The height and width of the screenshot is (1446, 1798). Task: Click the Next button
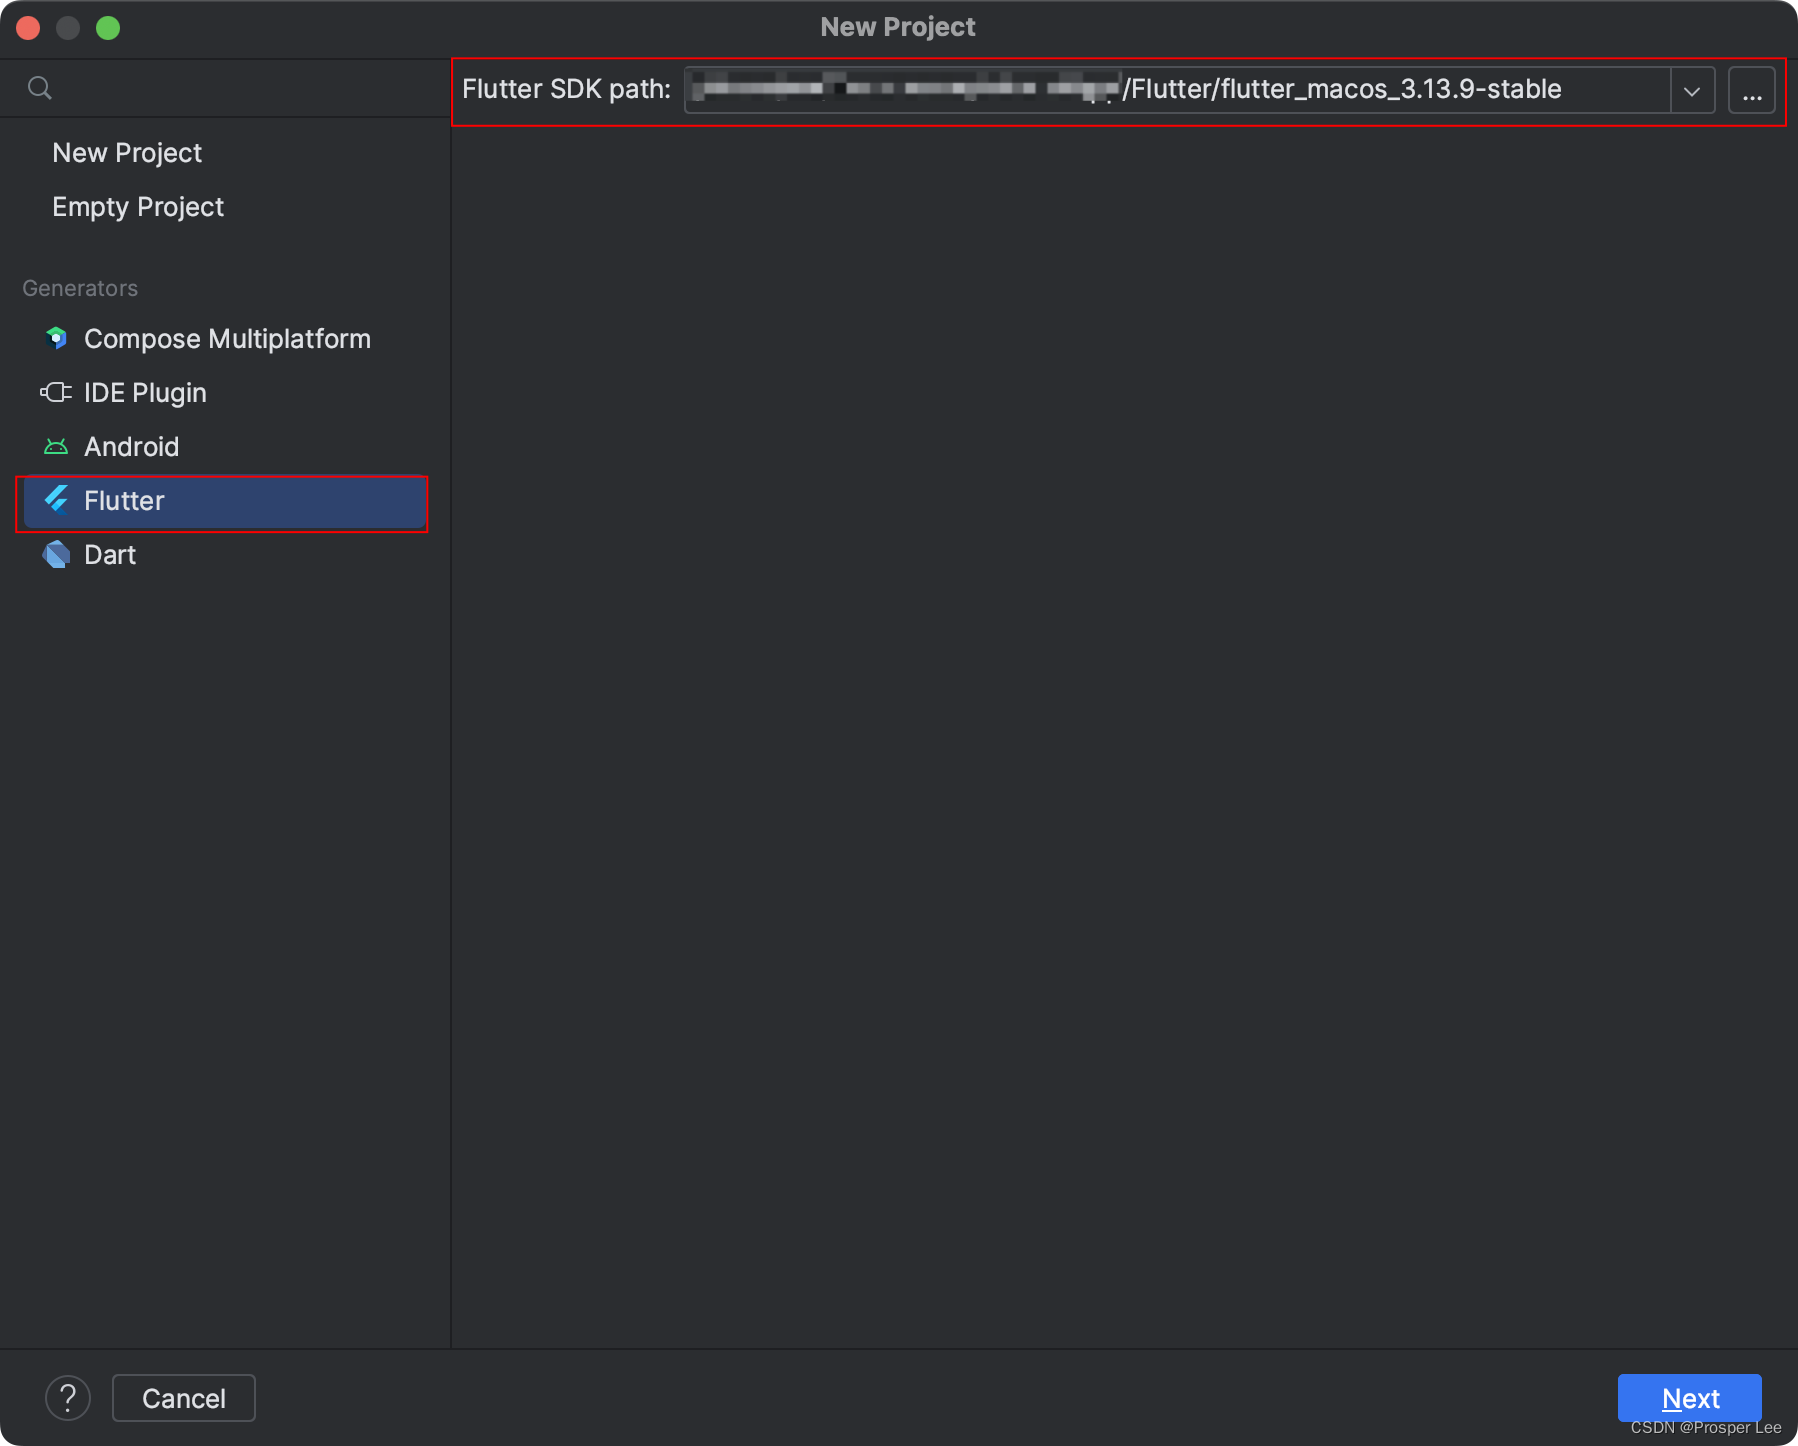[1690, 1398]
